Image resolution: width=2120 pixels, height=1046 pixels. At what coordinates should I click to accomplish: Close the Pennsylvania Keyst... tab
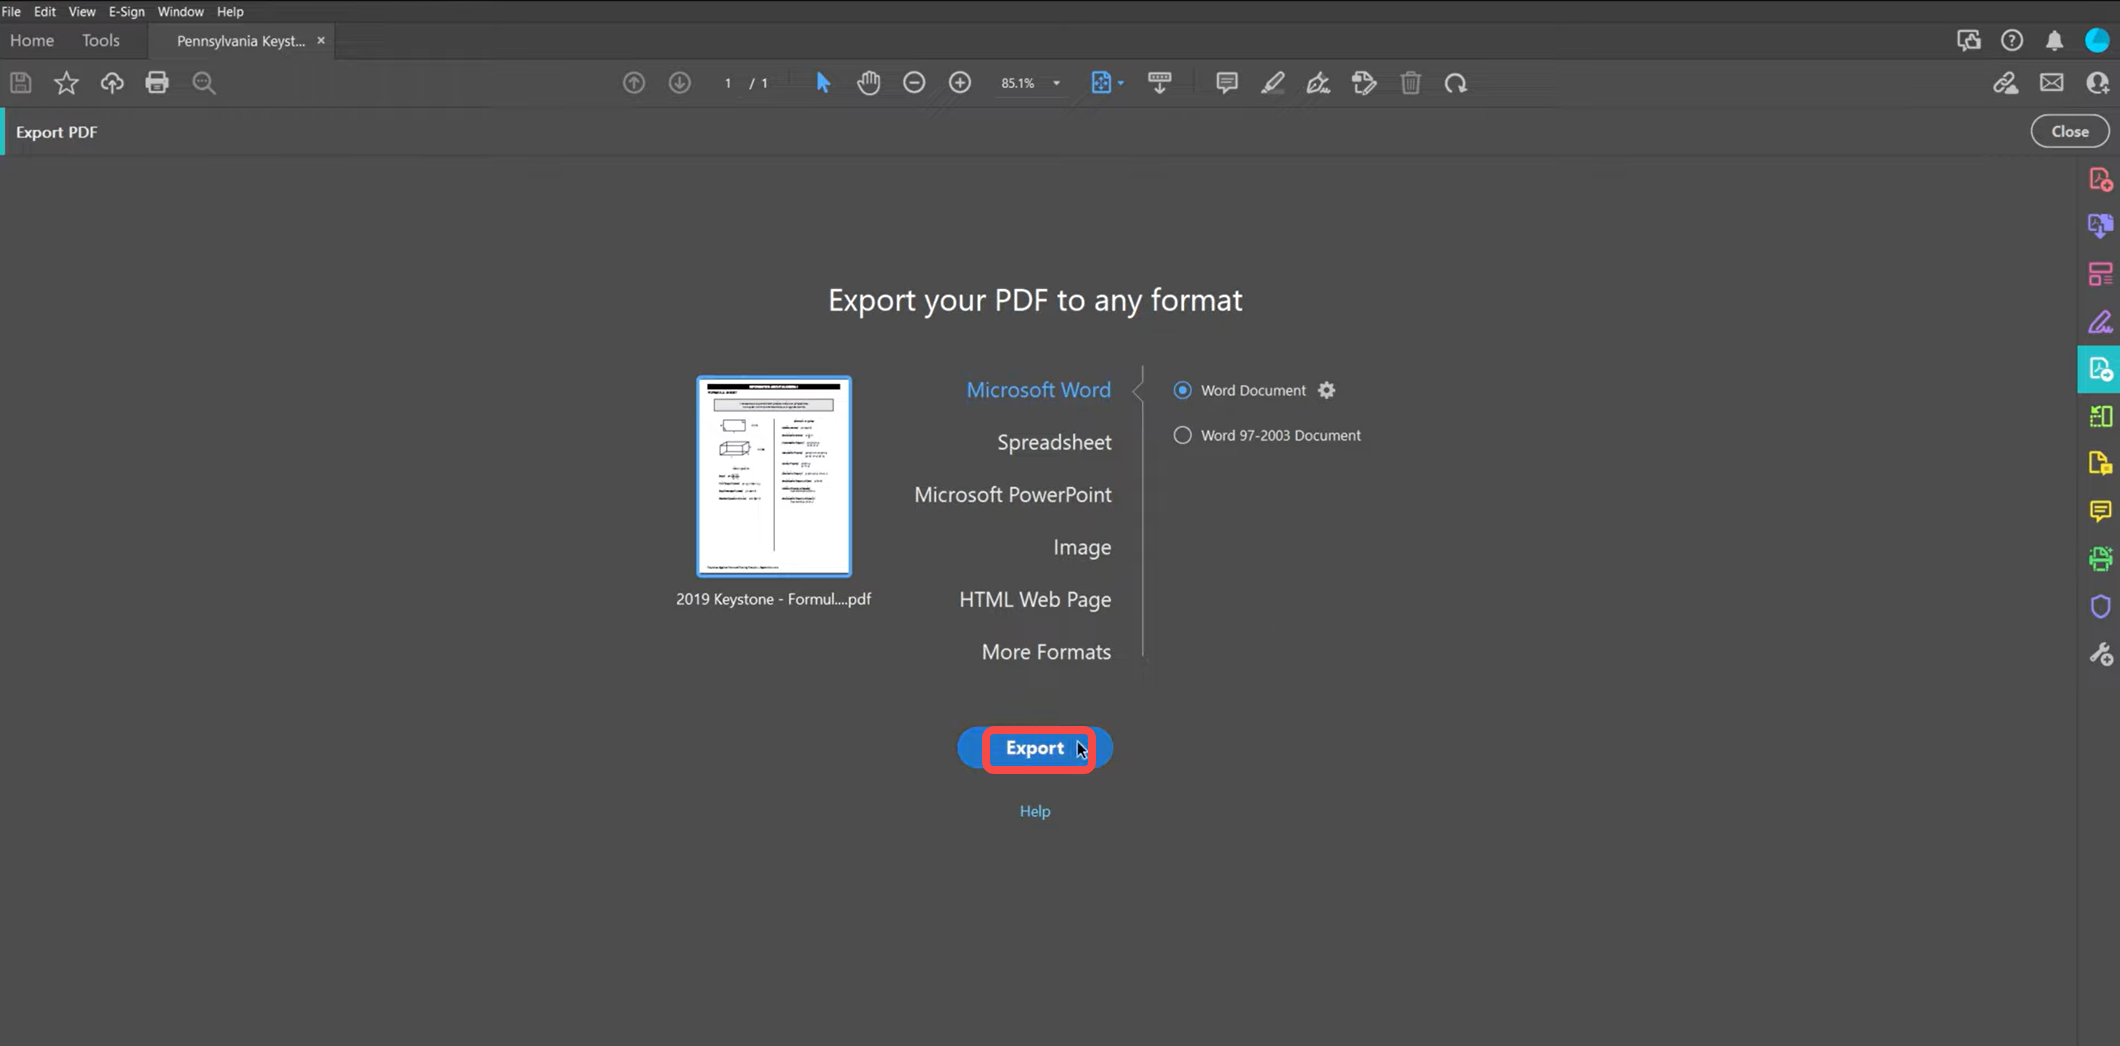point(321,41)
